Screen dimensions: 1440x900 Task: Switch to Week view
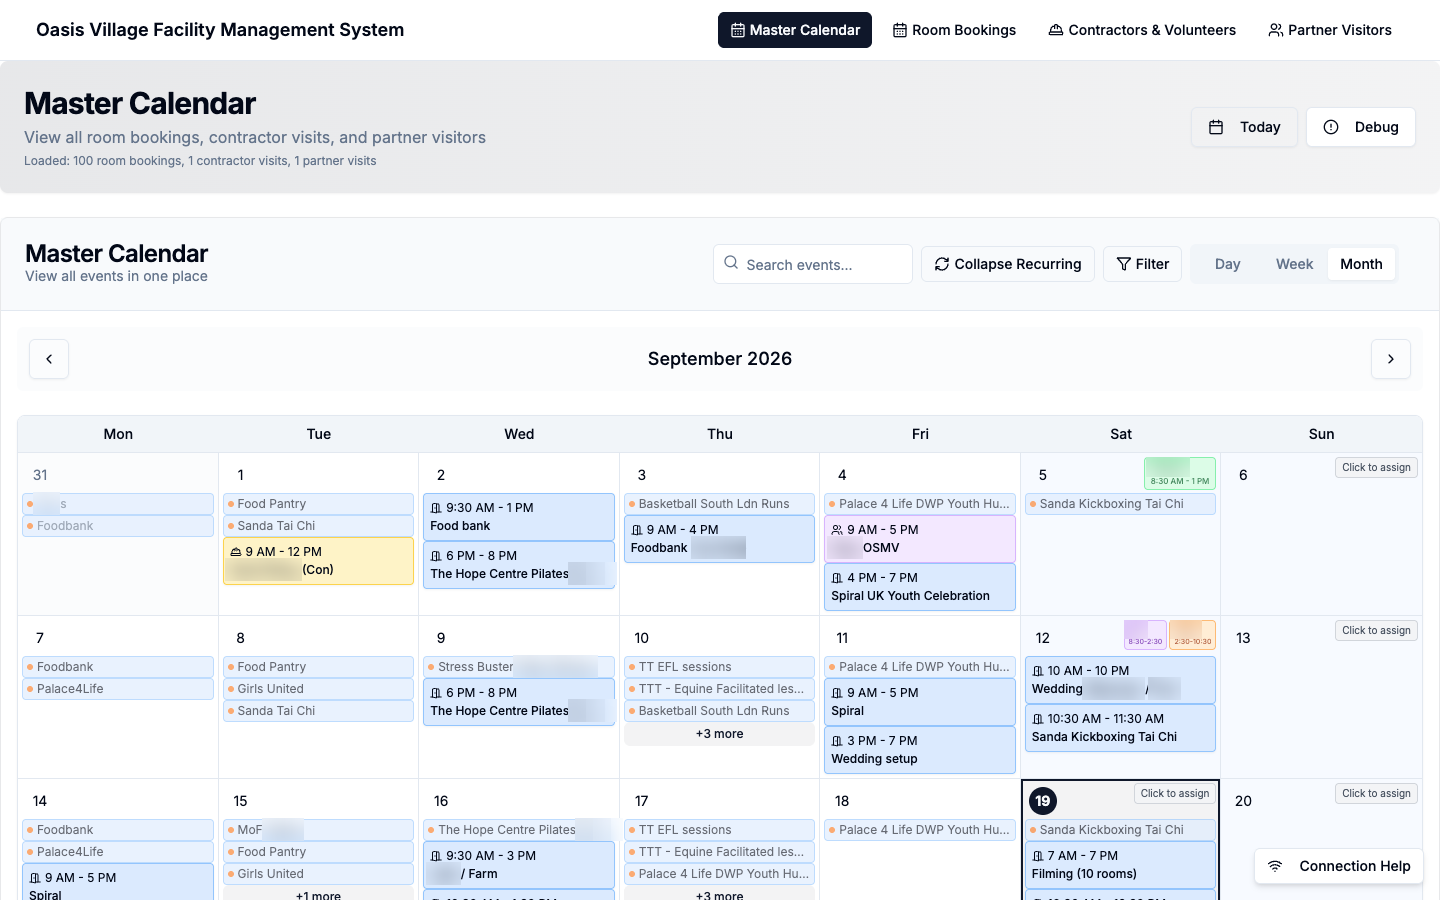click(1294, 264)
